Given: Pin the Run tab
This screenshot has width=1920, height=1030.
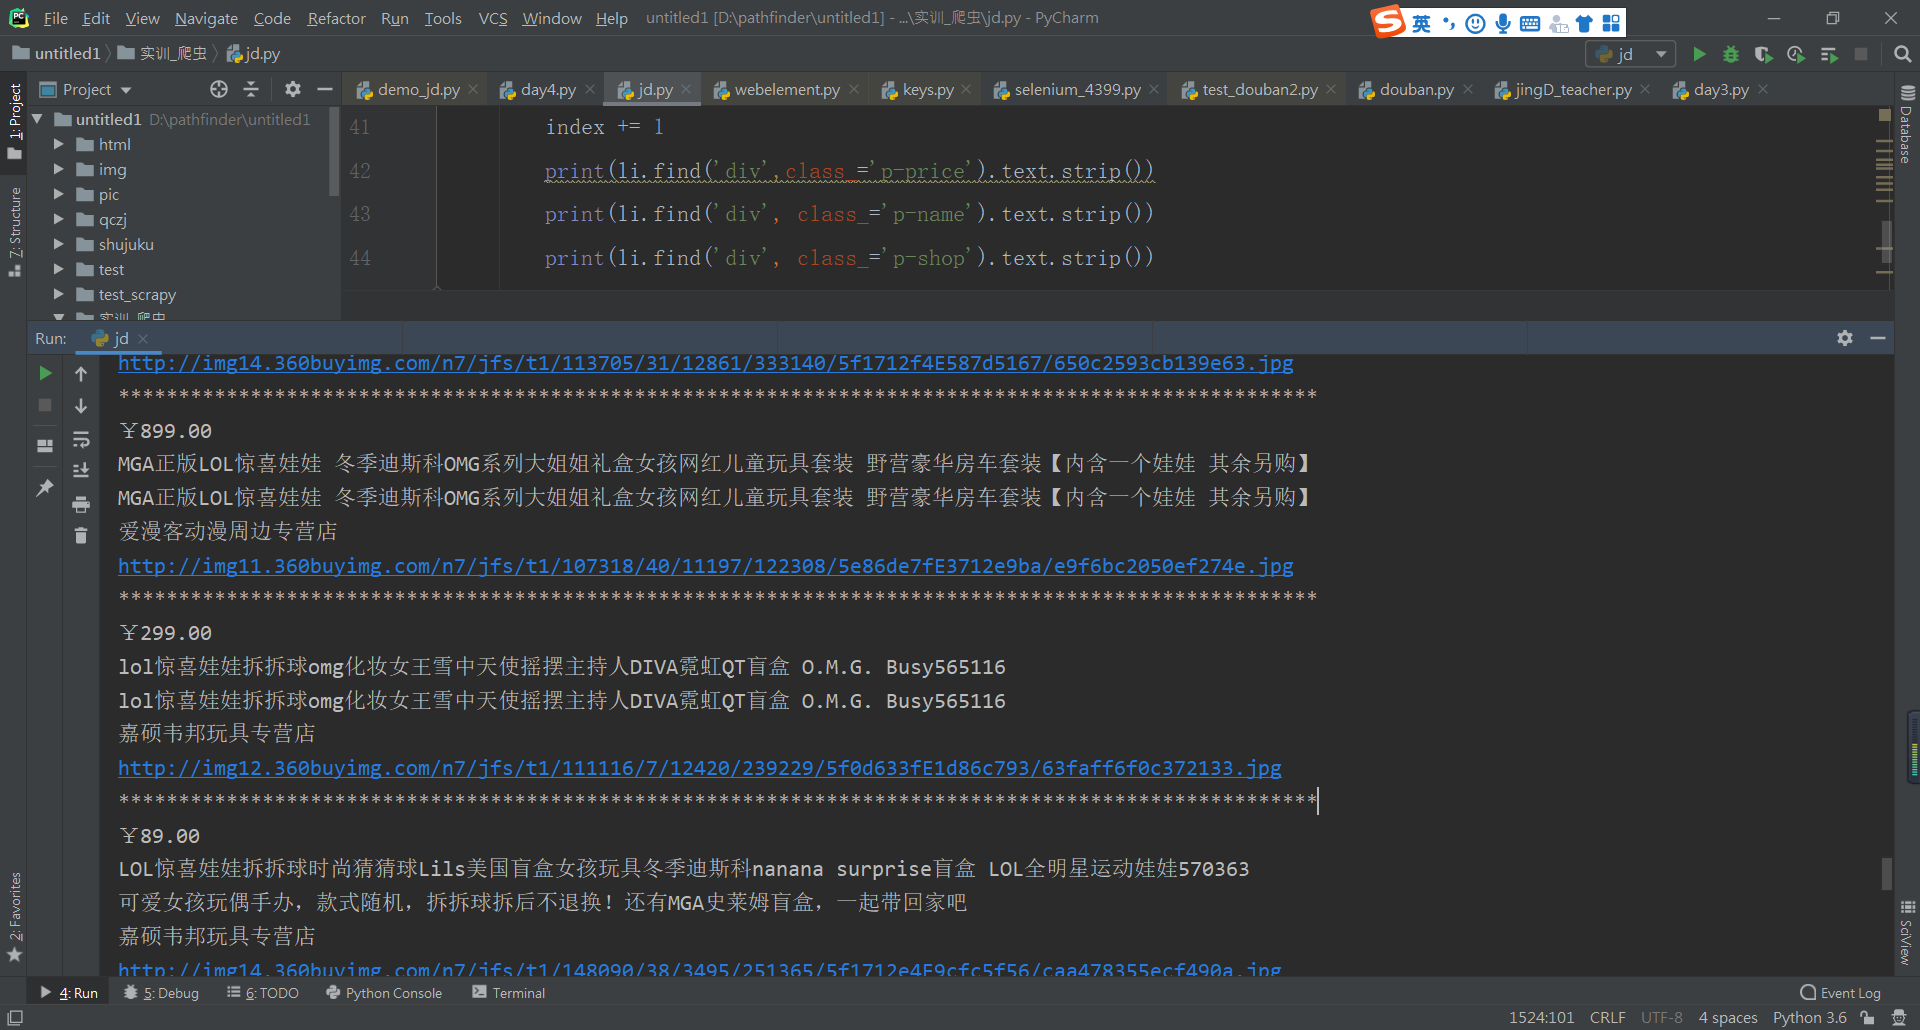Looking at the screenshot, I should (45, 487).
